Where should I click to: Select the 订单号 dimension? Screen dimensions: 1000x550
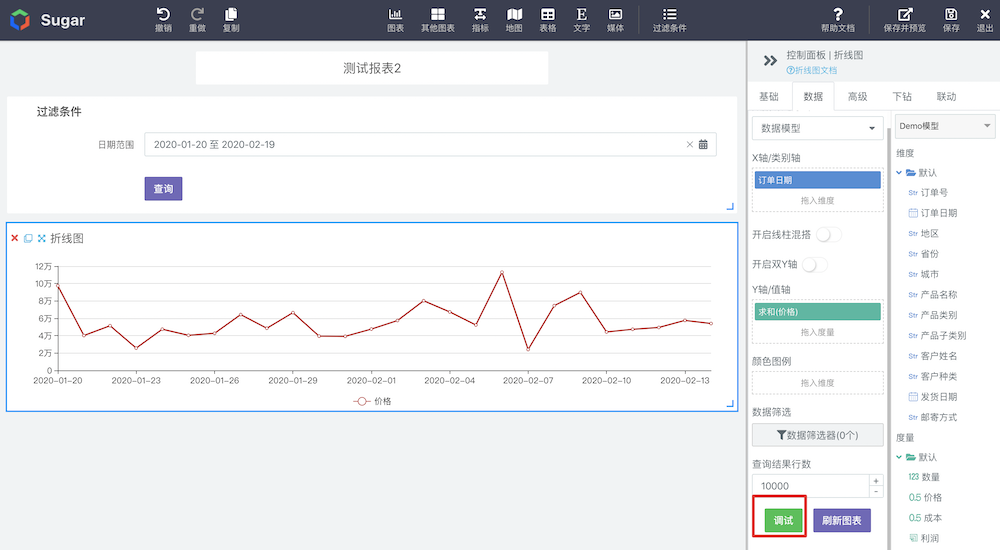pos(934,192)
